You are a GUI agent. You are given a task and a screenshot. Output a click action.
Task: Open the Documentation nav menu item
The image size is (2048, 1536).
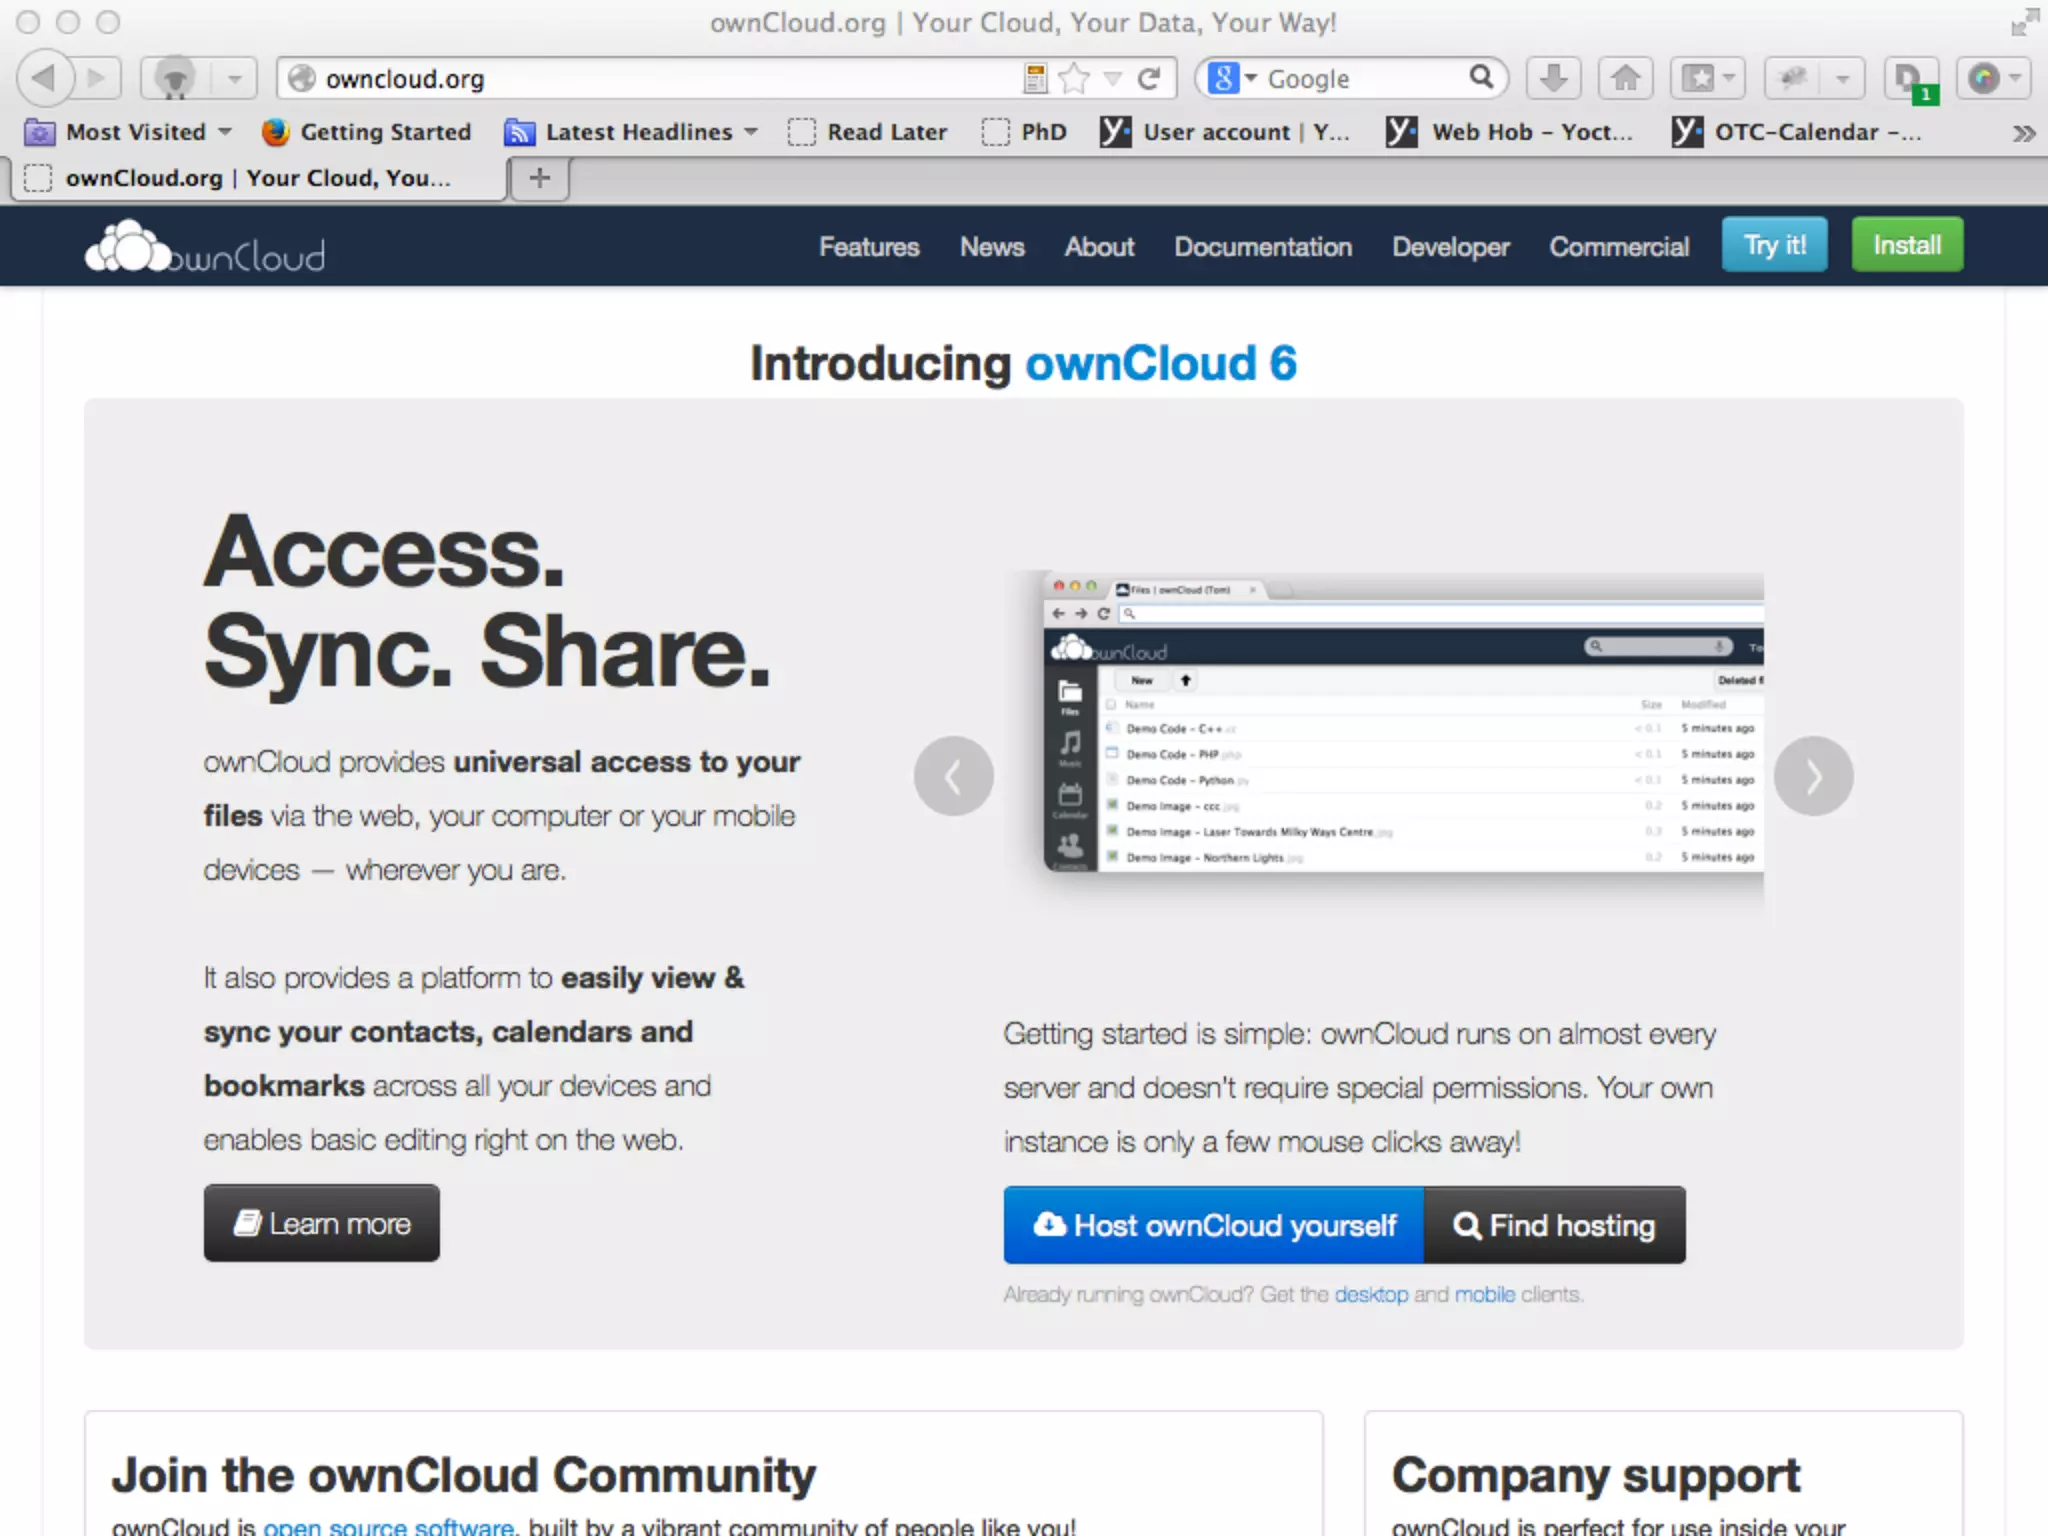[x=1262, y=247]
